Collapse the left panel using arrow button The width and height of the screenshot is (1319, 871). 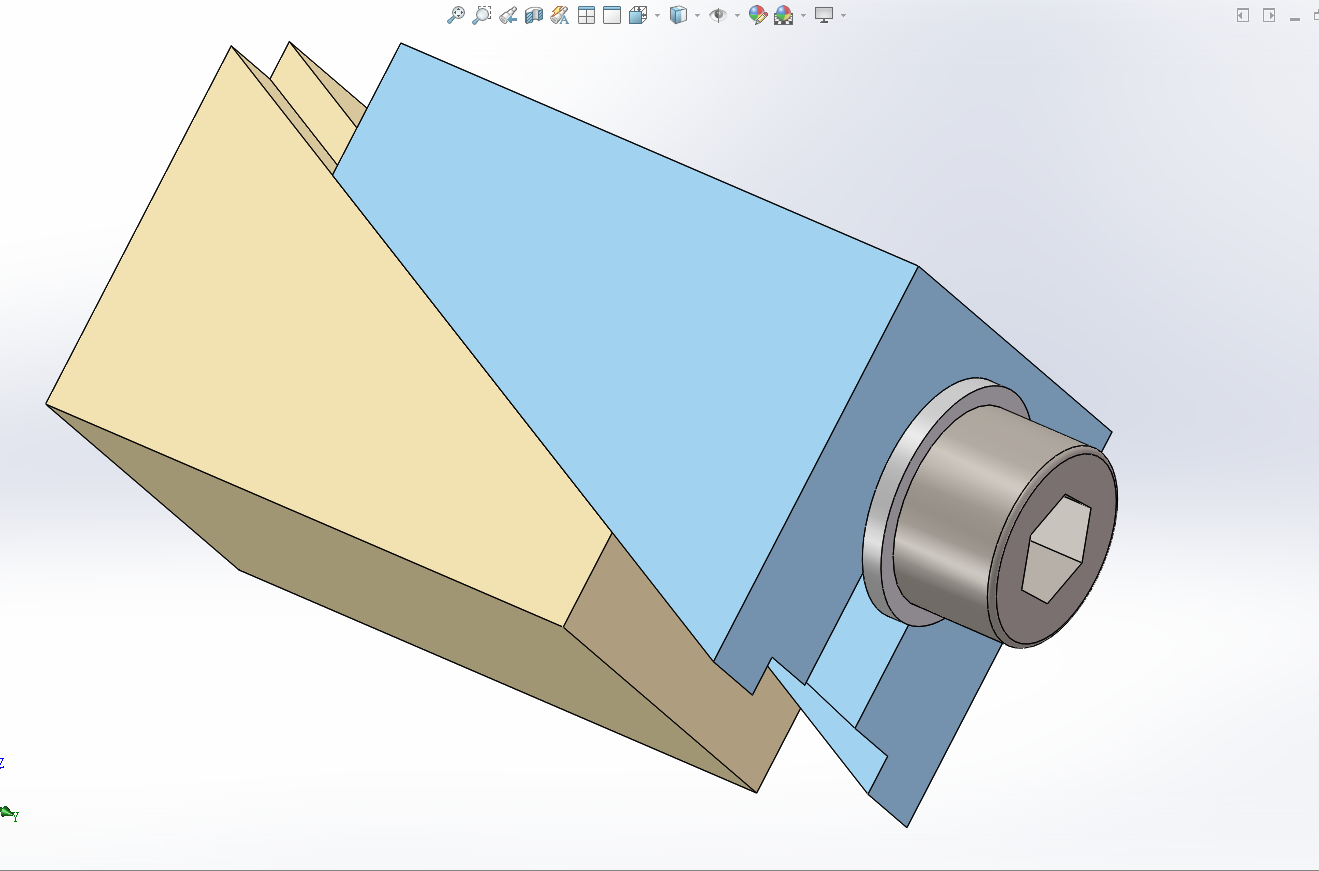click(x=1243, y=15)
